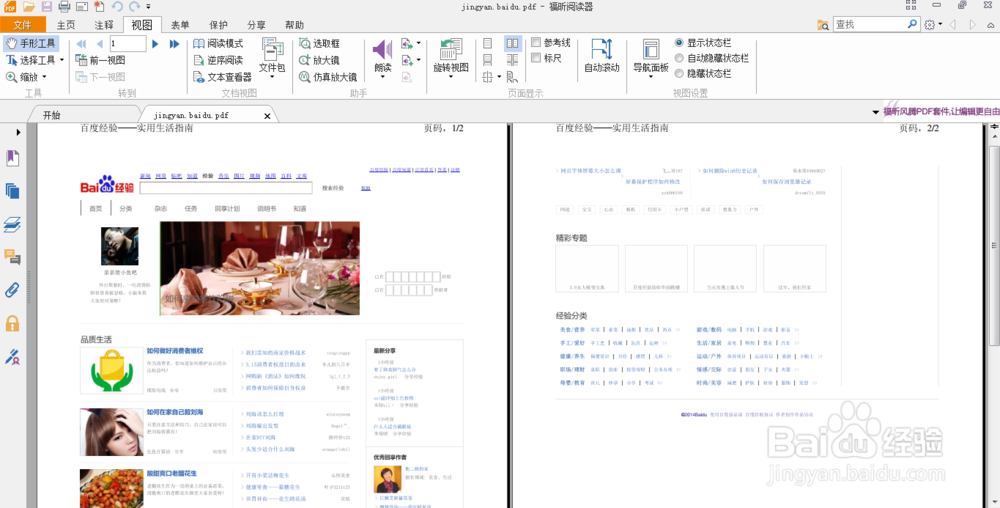Toggle Rulers (标尺) checkbox
The width and height of the screenshot is (1000, 508).
tap(536, 58)
